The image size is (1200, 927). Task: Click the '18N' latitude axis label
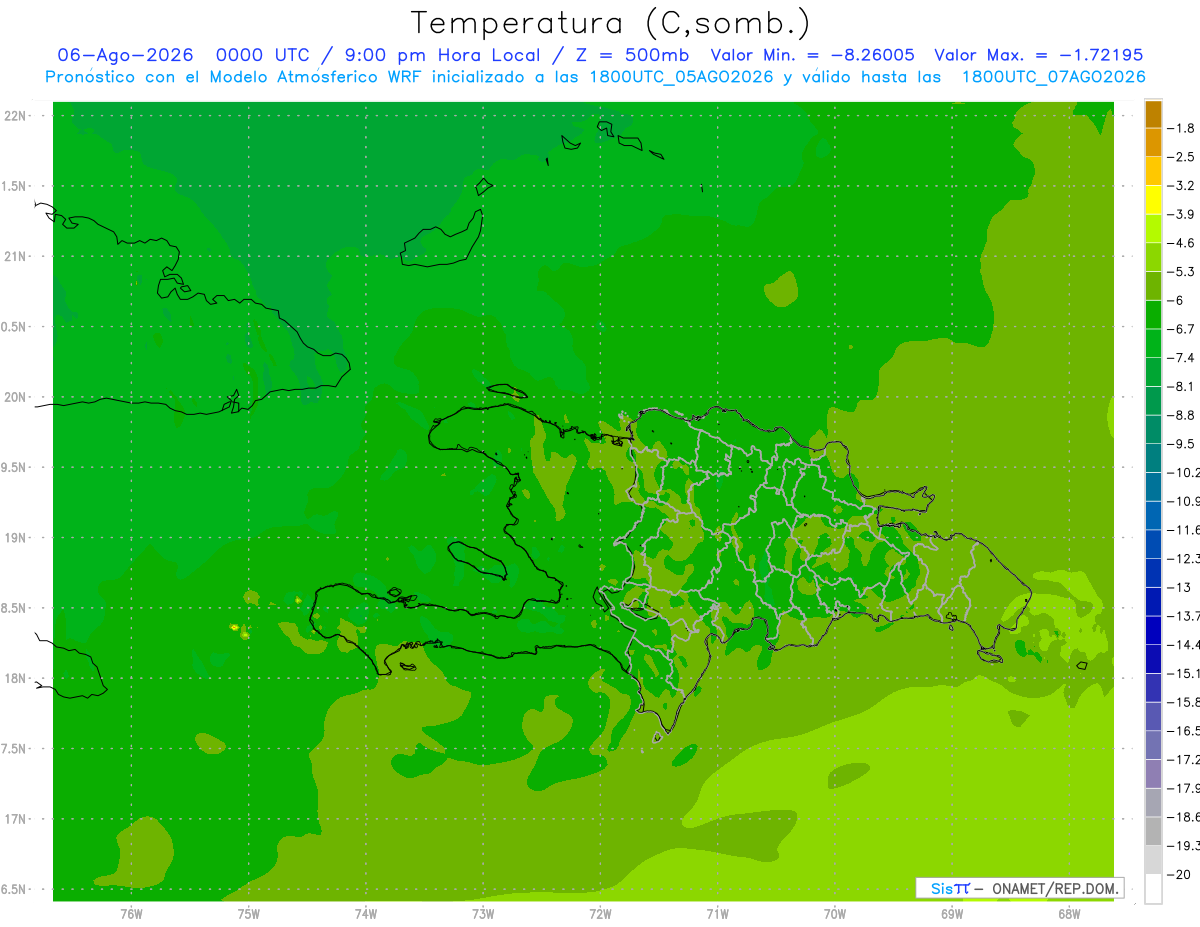16,679
